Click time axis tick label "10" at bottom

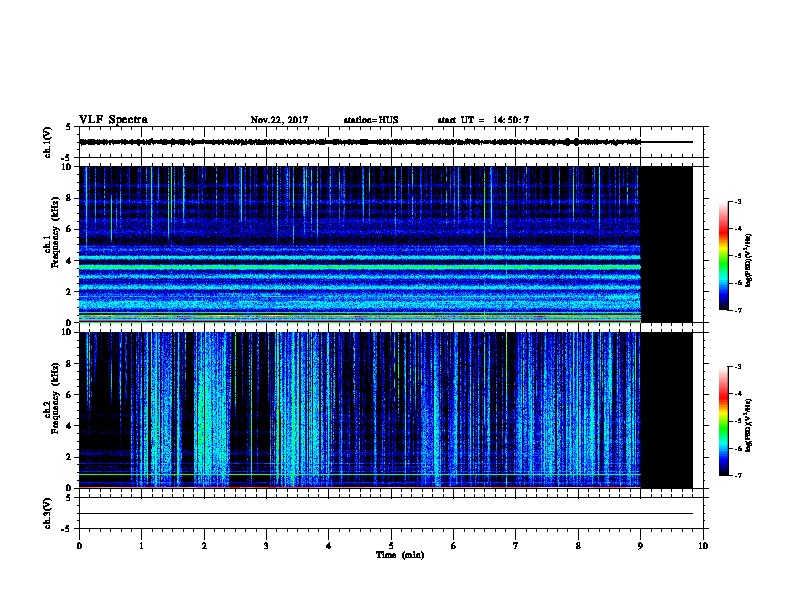tap(703, 546)
